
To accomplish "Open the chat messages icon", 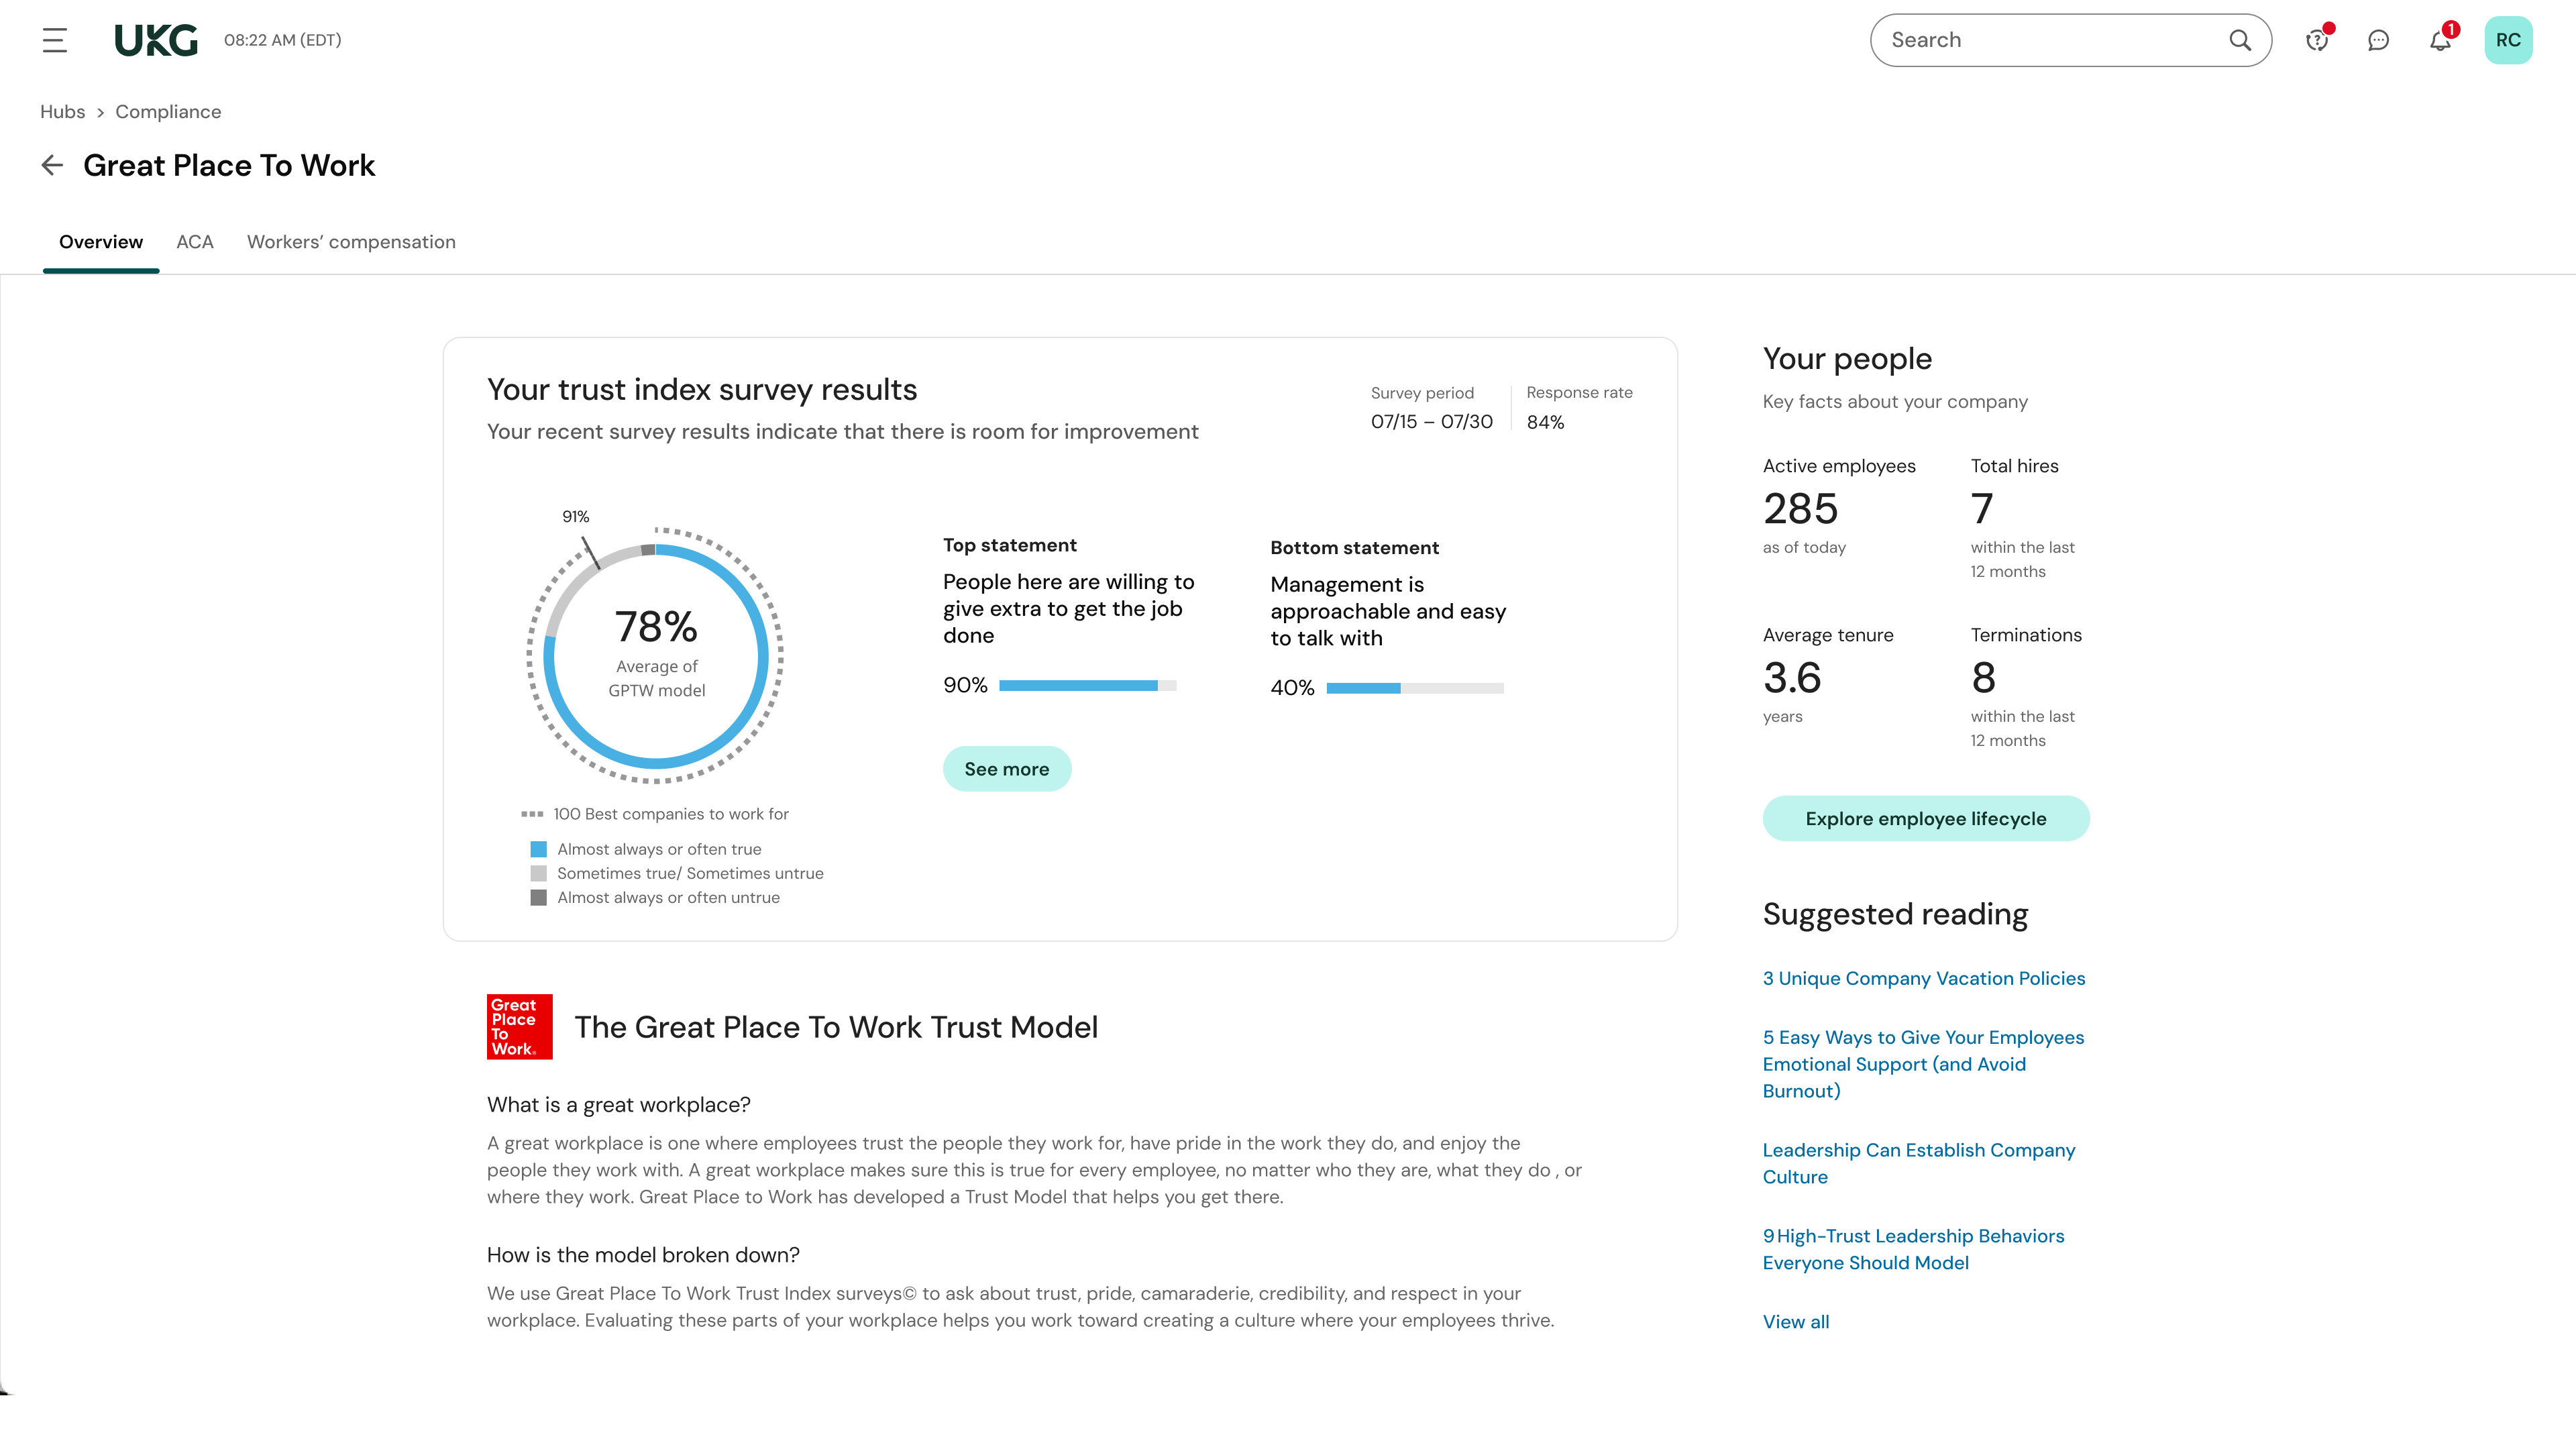I will [2378, 40].
